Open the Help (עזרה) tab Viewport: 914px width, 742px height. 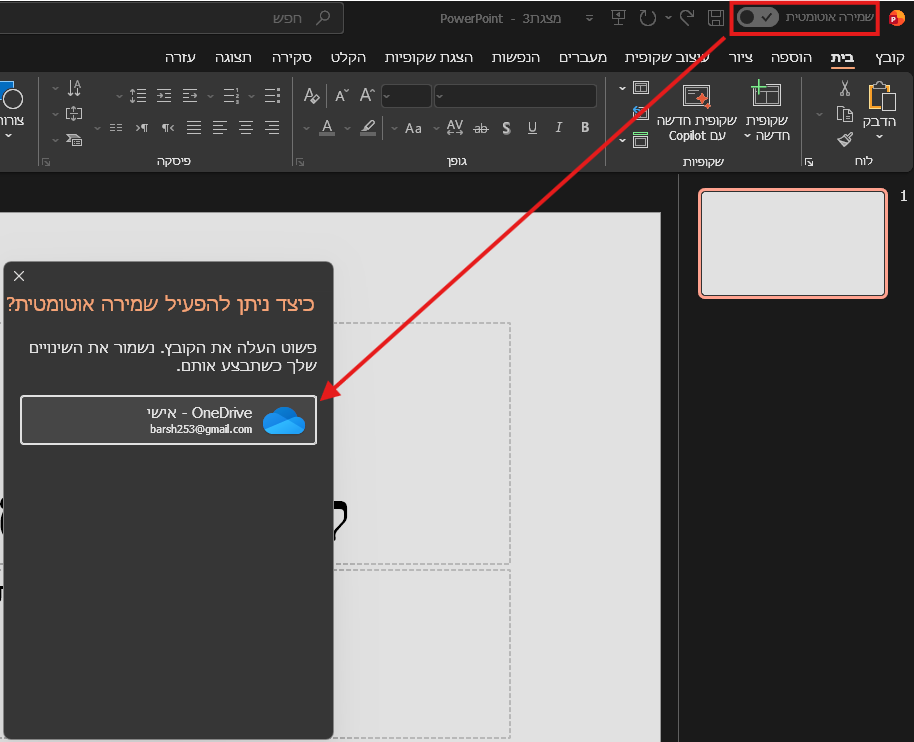click(180, 57)
